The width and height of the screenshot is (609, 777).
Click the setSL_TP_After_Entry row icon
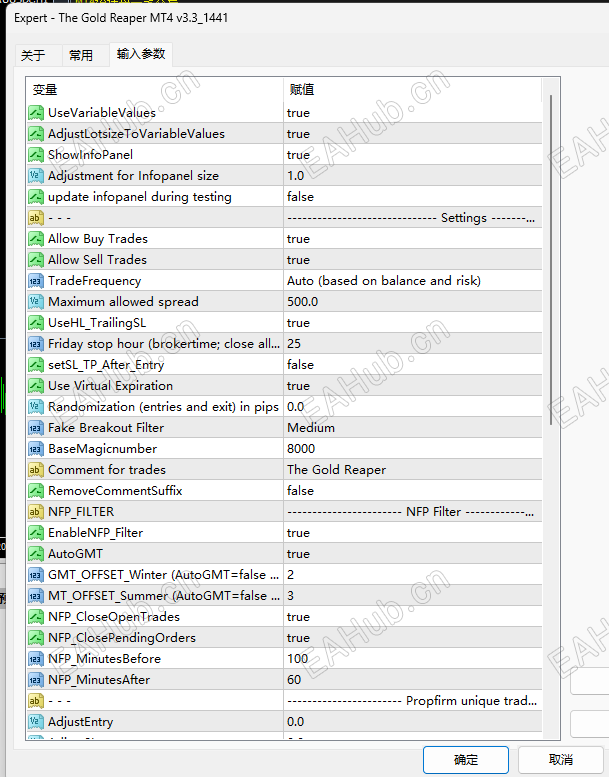coord(36,365)
